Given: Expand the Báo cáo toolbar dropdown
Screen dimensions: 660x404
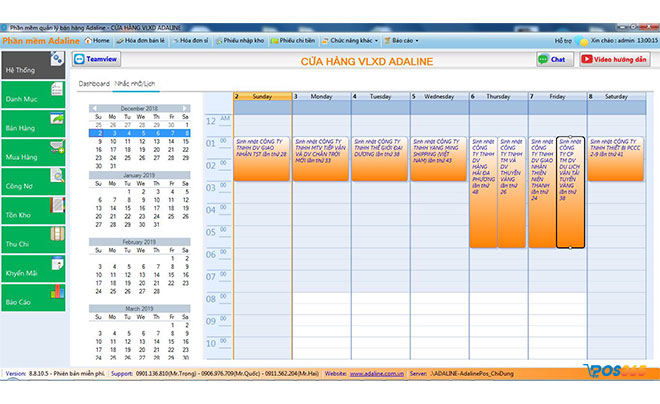Looking at the screenshot, I should [x=401, y=40].
